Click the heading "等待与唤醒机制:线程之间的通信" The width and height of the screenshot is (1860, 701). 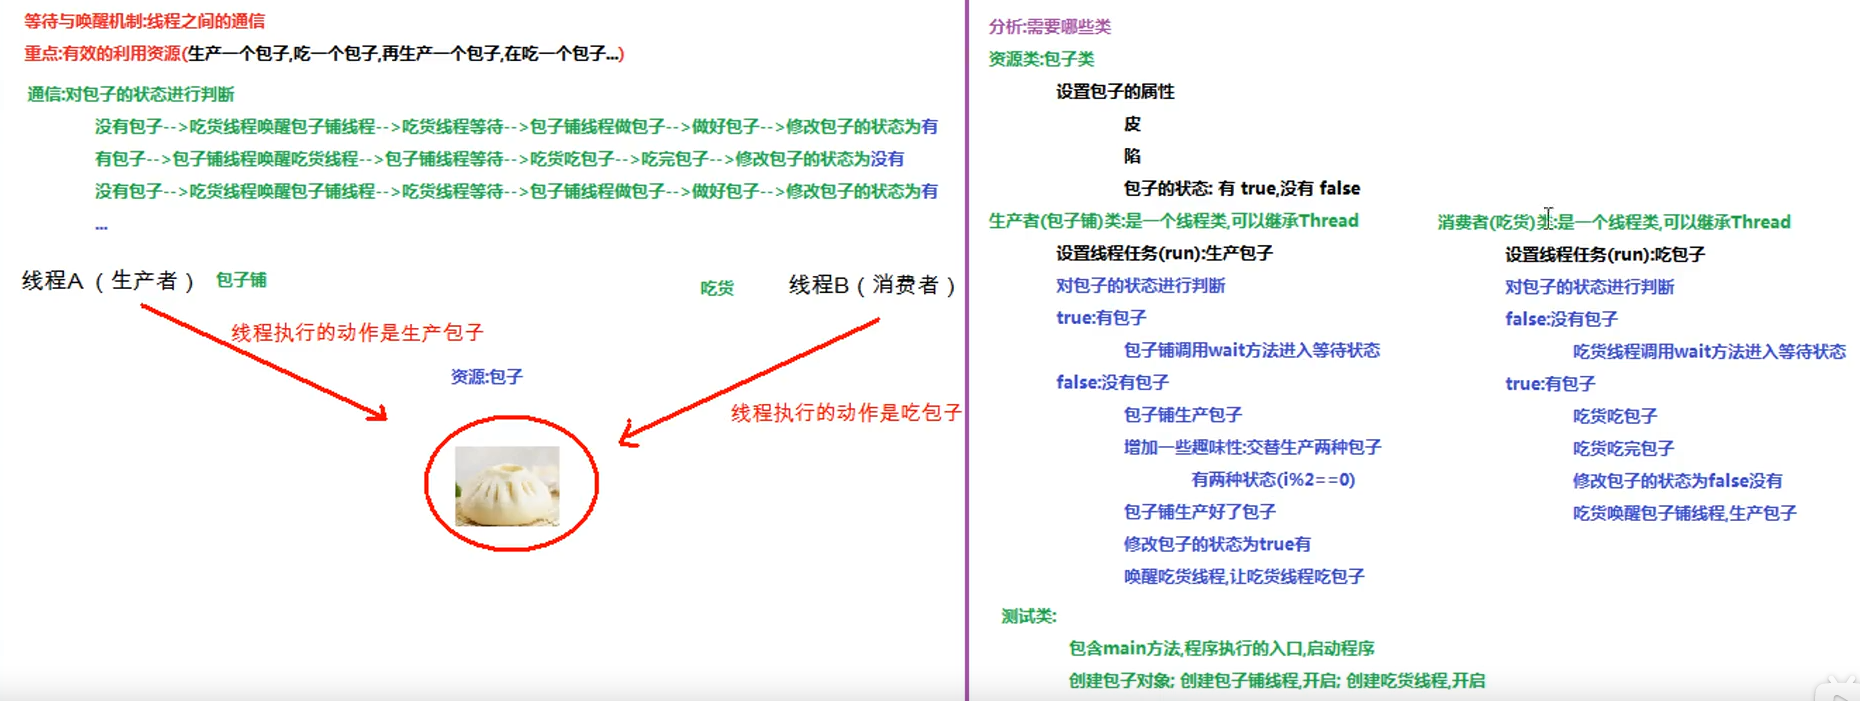click(x=144, y=21)
